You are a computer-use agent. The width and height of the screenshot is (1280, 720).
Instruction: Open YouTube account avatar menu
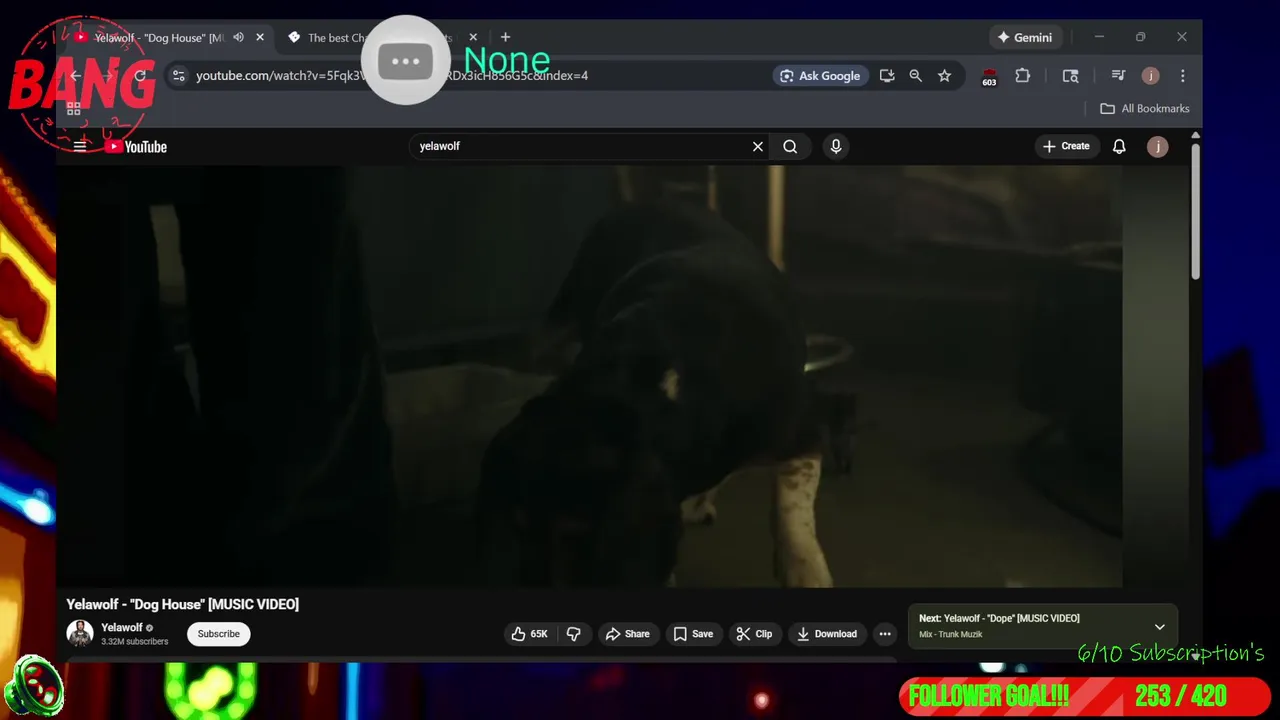pos(1157,147)
